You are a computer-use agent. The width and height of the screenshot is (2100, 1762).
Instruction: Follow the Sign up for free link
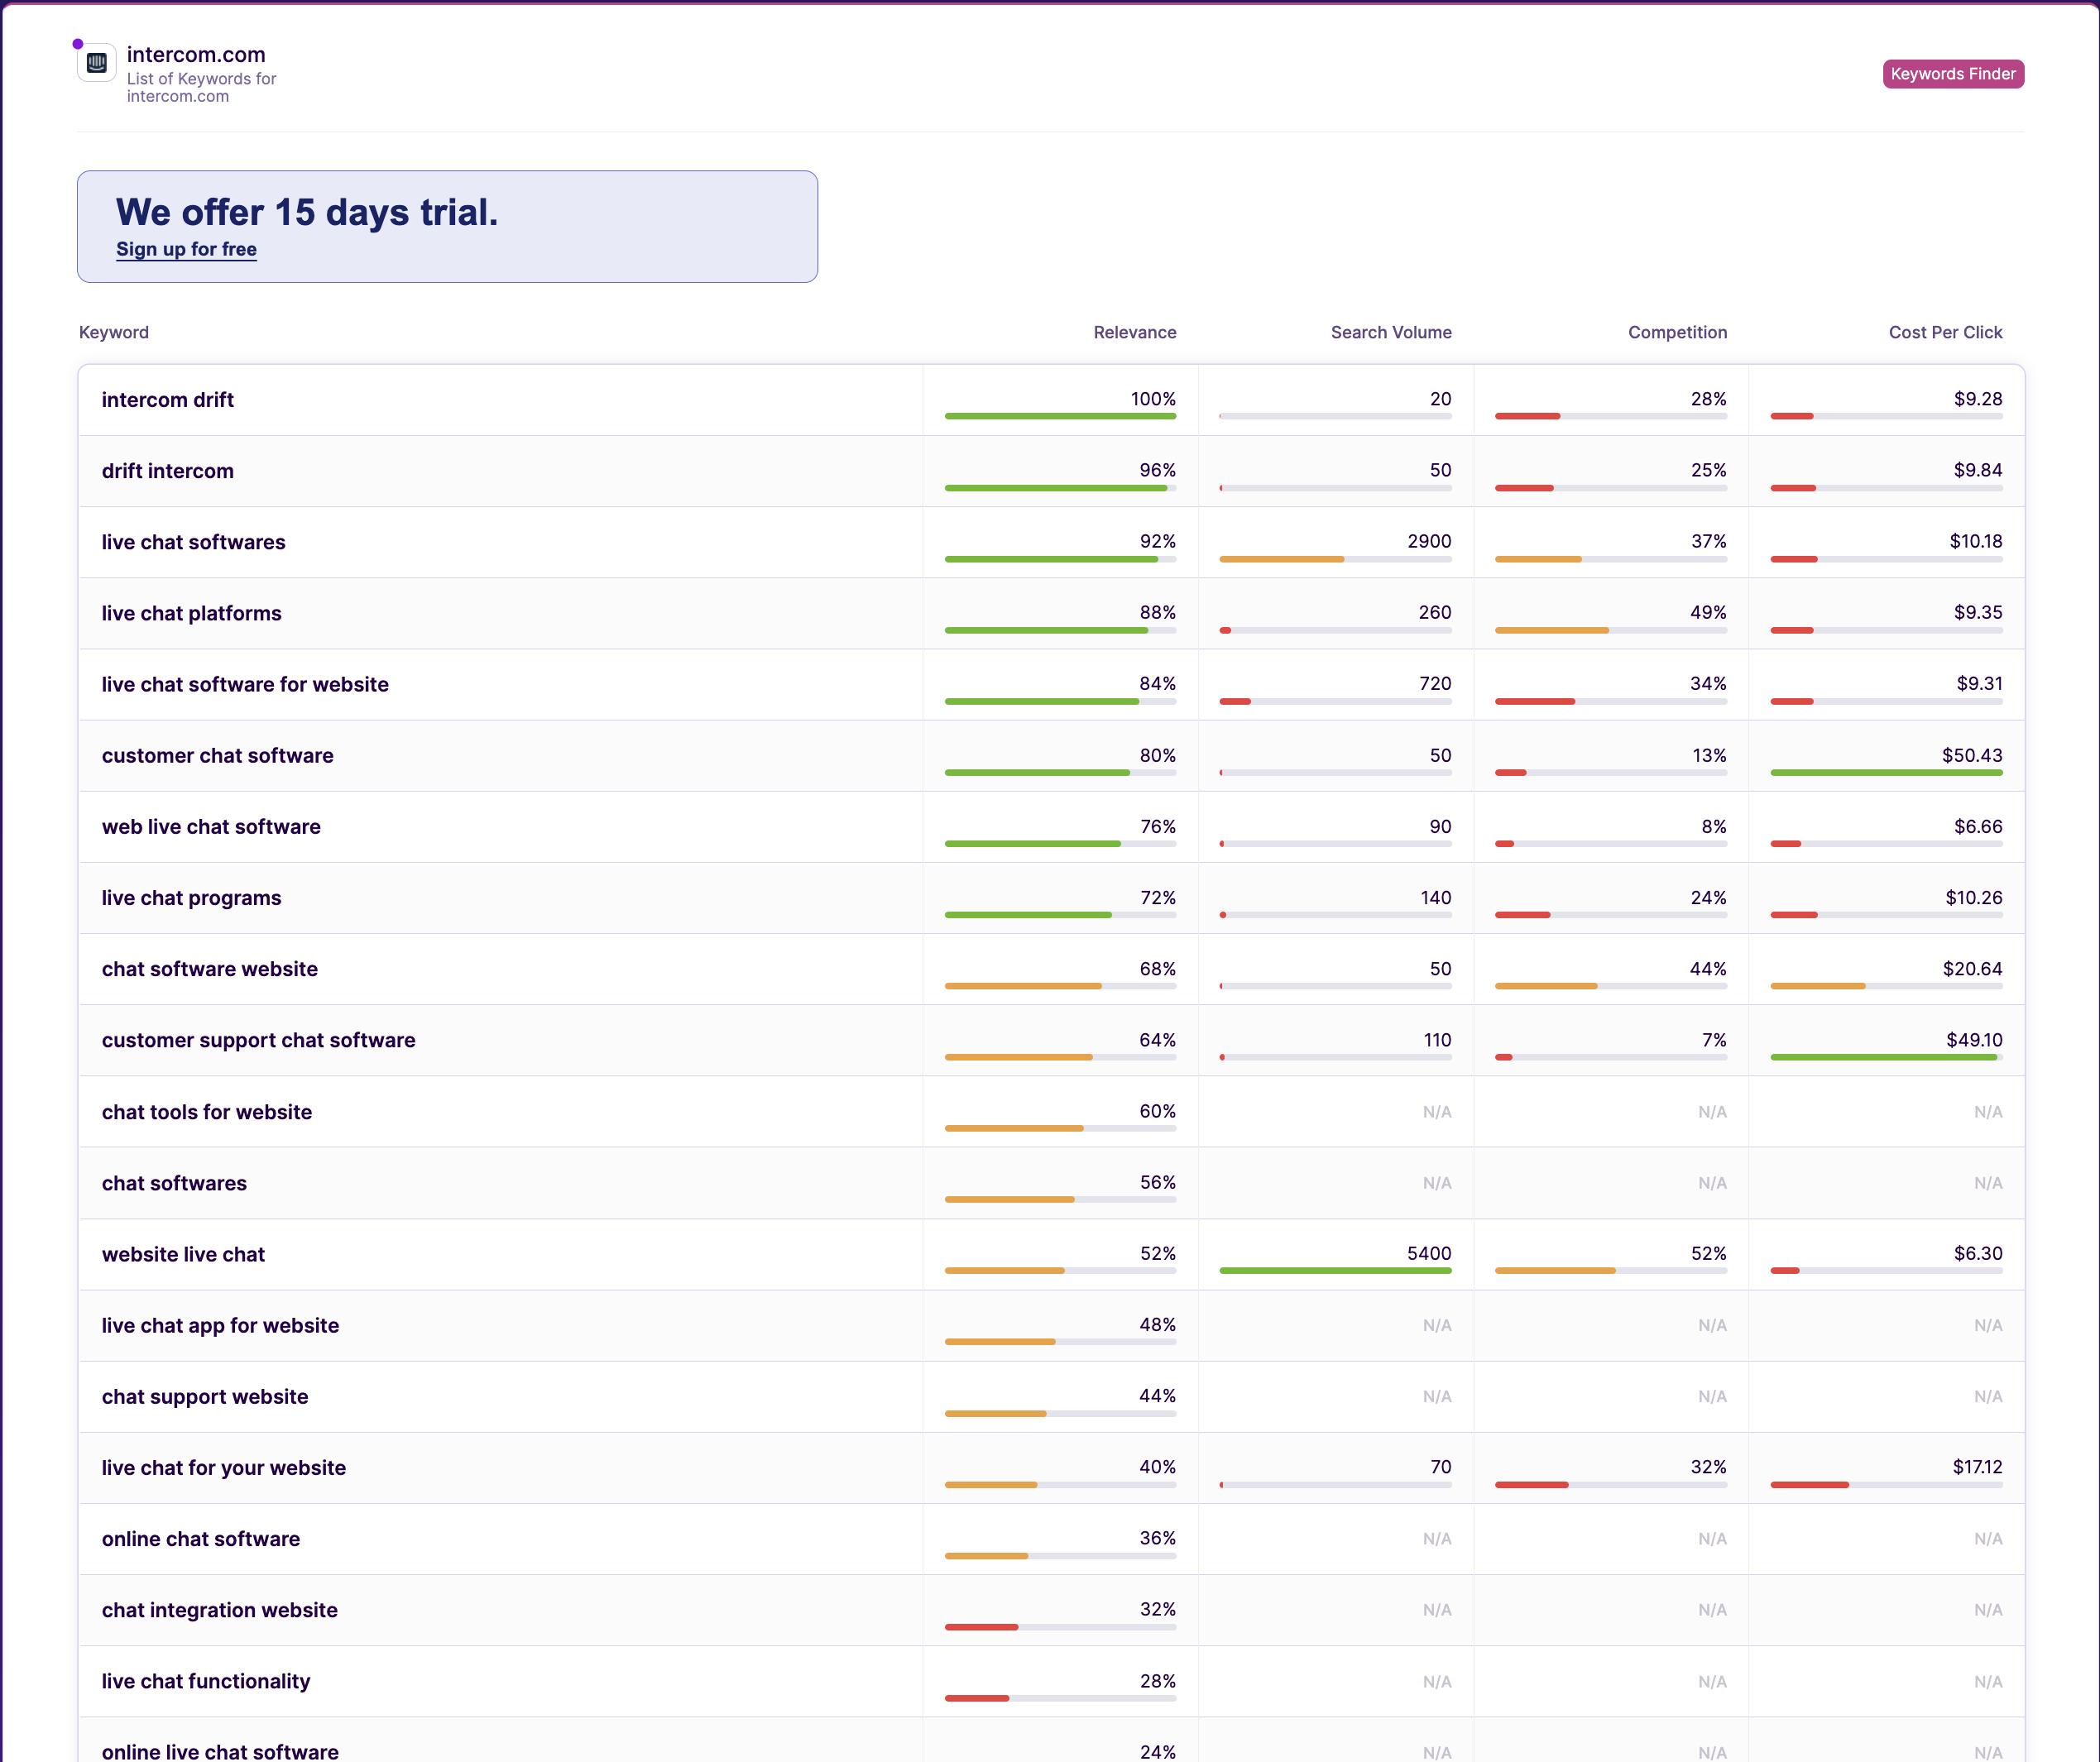(x=186, y=249)
